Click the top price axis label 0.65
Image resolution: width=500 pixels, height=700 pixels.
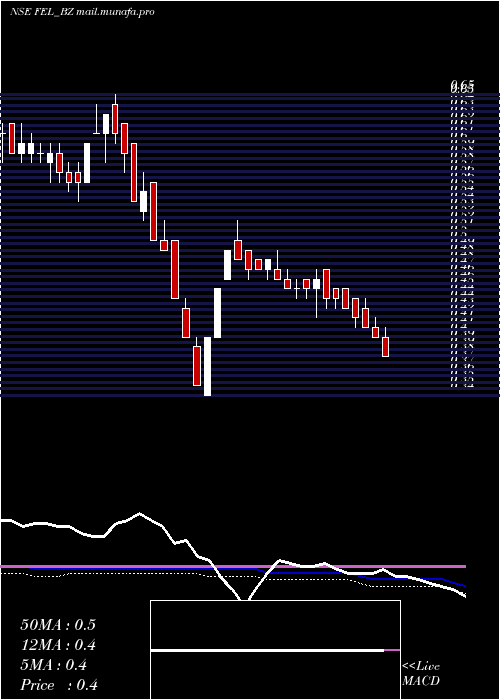pos(462,85)
